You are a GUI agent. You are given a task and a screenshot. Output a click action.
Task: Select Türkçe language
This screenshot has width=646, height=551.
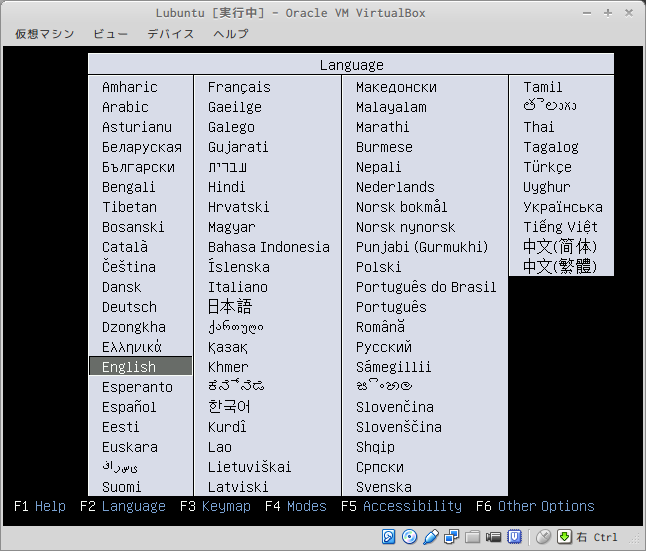click(x=548, y=167)
